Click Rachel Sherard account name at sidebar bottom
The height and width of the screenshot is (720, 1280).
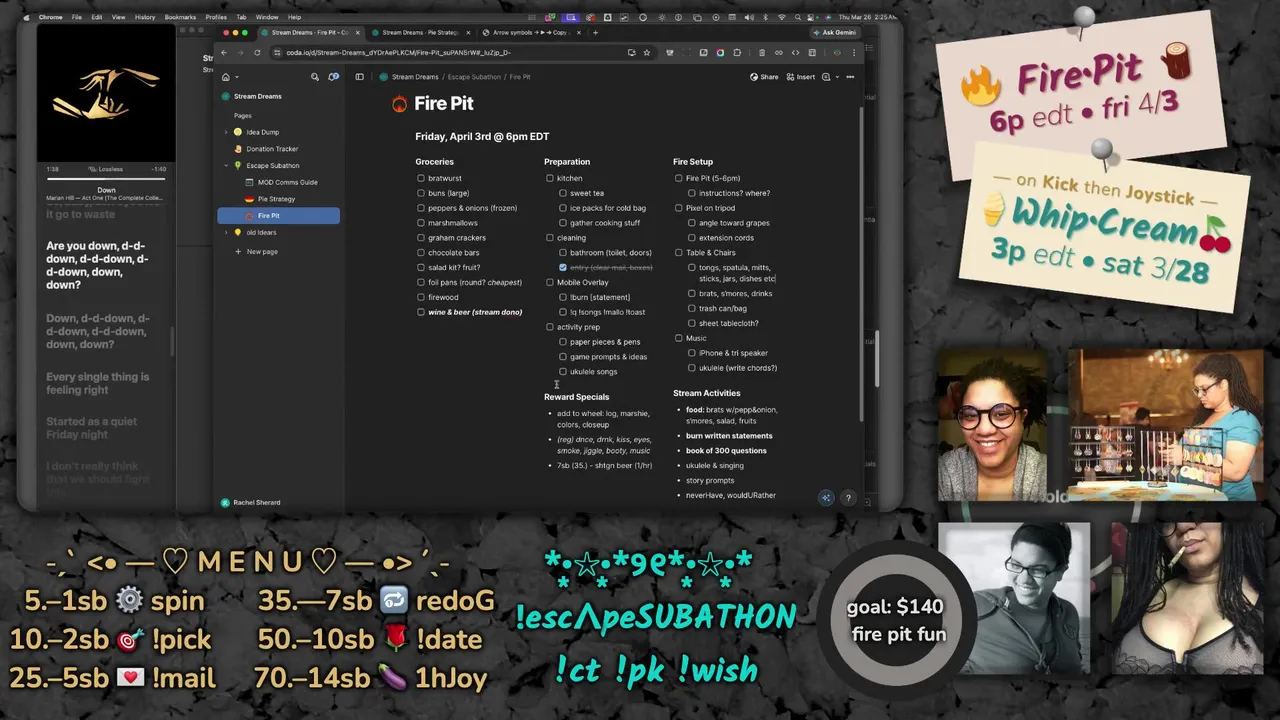tap(256, 502)
